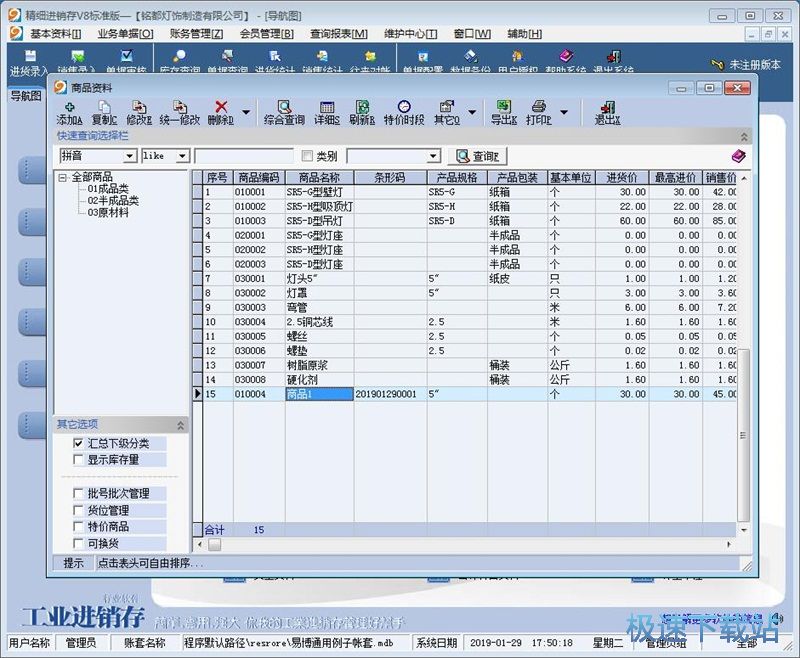Tick the 货位管理 checkbox
The width and height of the screenshot is (800, 658).
click(x=78, y=510)
